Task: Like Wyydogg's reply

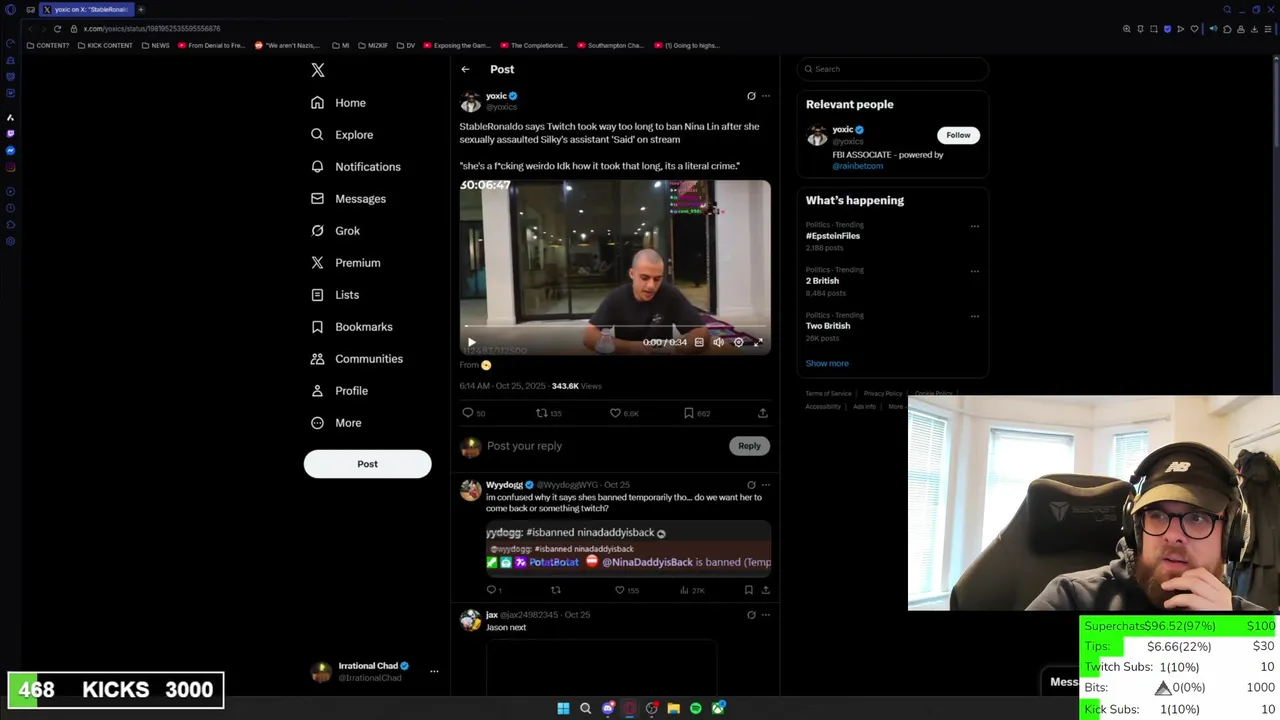Action: coord(619,590)
